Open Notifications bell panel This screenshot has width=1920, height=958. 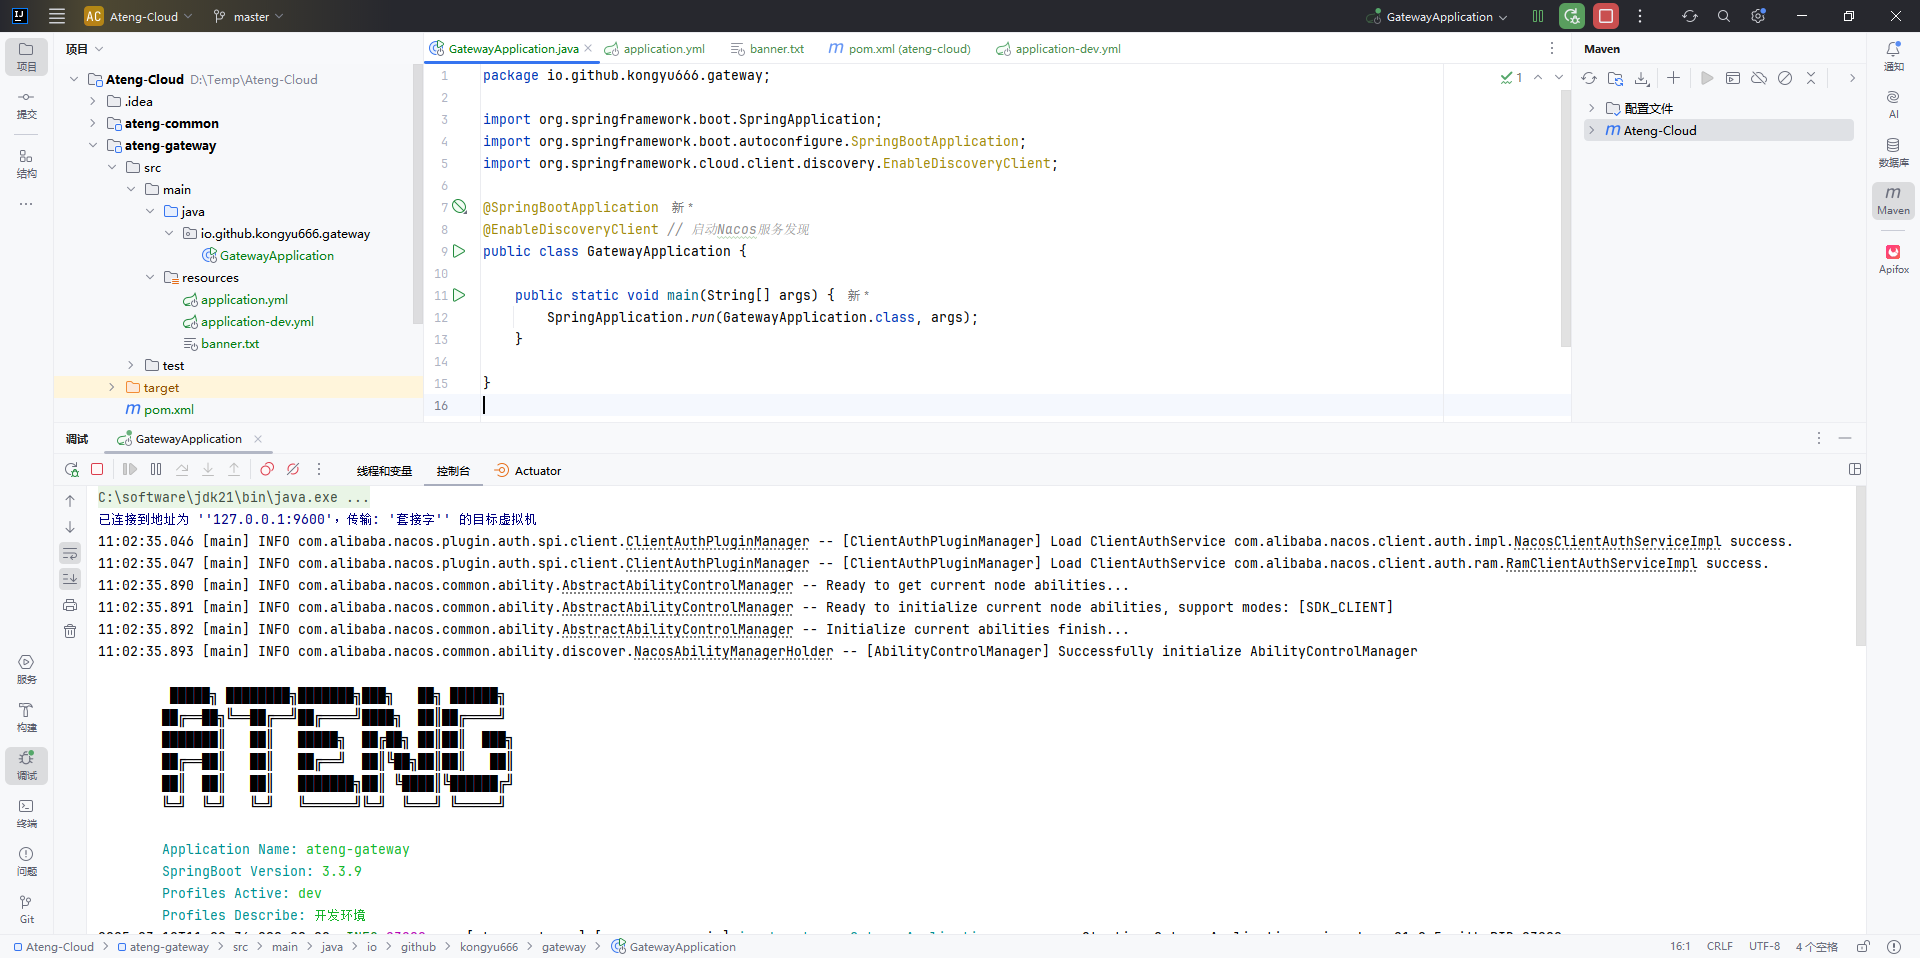[1893, 54]
